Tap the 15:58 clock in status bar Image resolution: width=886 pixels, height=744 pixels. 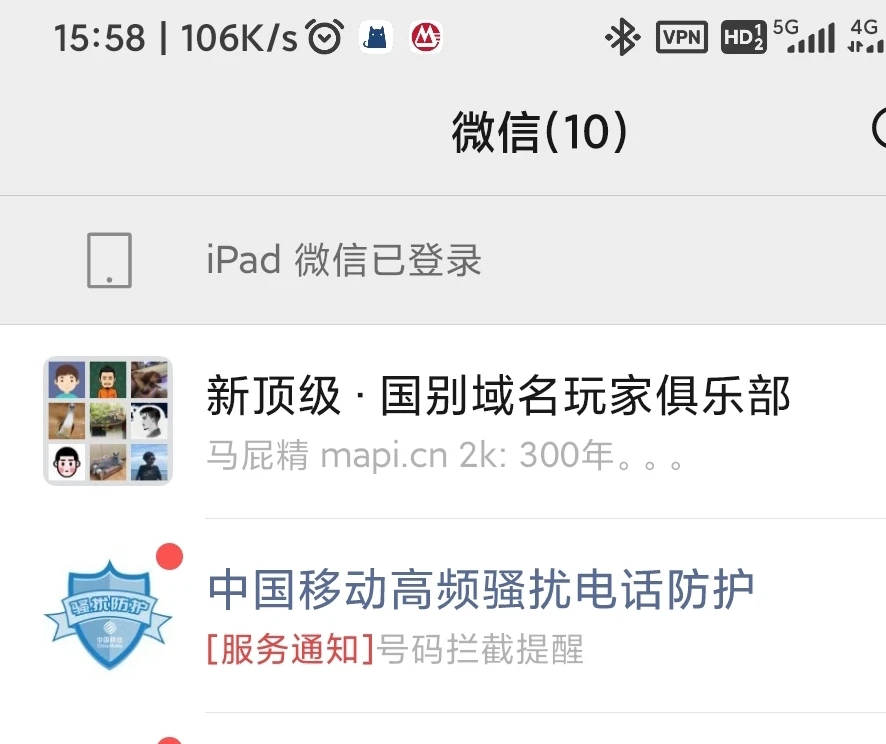(x=99, y=38)
